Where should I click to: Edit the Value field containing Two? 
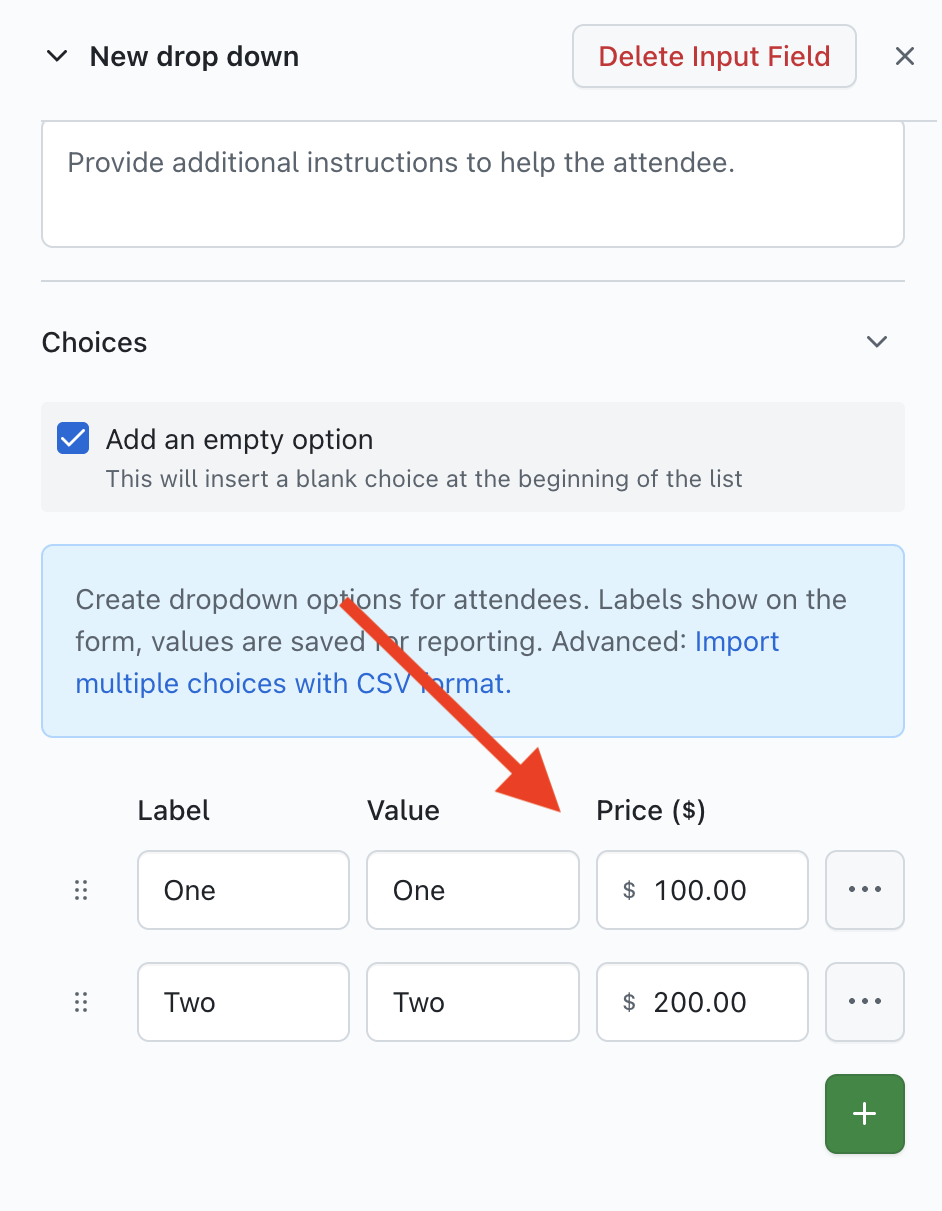click(x=472, y=1002)
